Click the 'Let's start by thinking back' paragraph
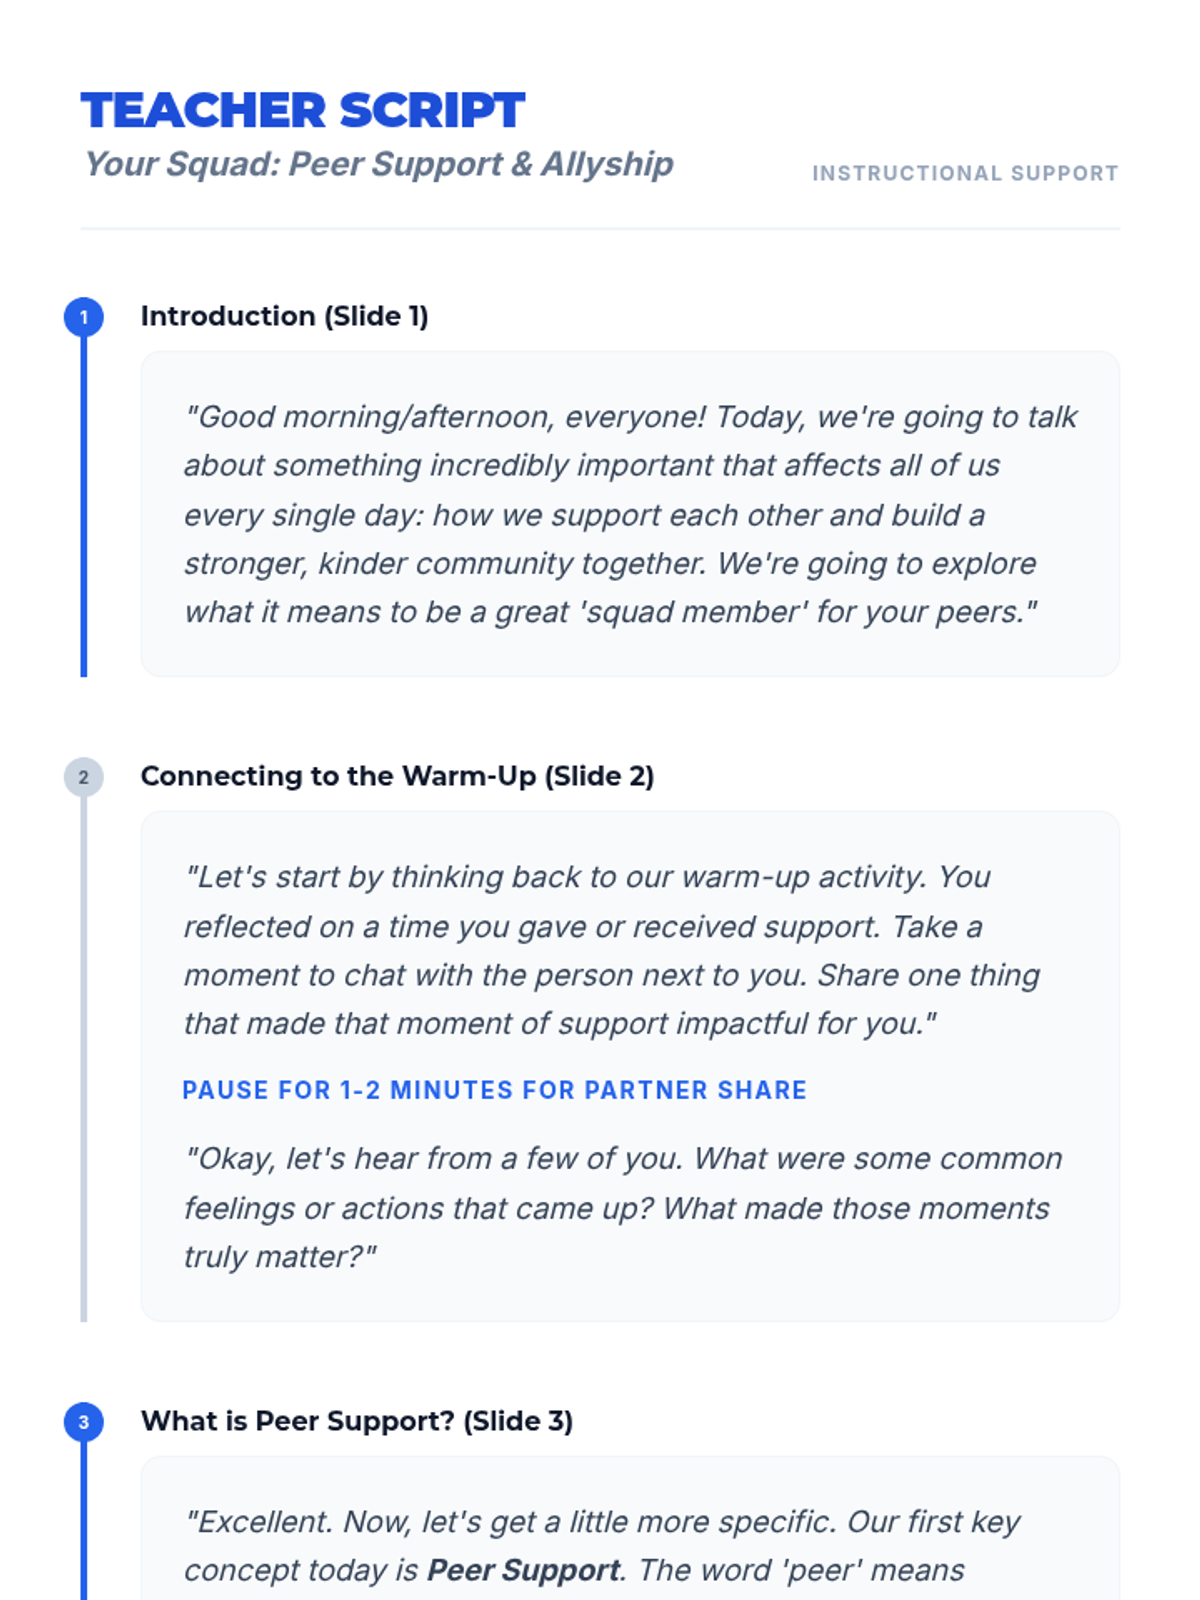 coord(612,950)
